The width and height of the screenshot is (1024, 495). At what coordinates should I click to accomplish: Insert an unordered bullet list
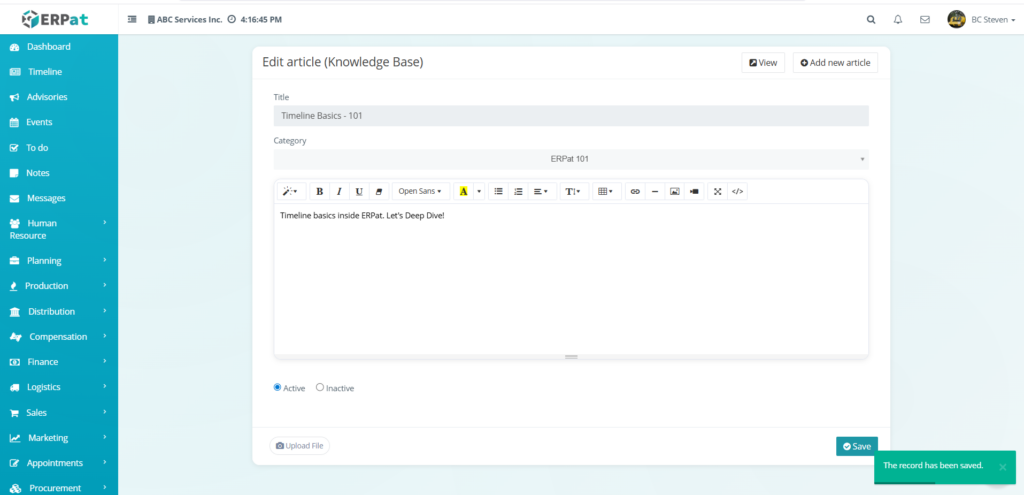coord(498,191)
